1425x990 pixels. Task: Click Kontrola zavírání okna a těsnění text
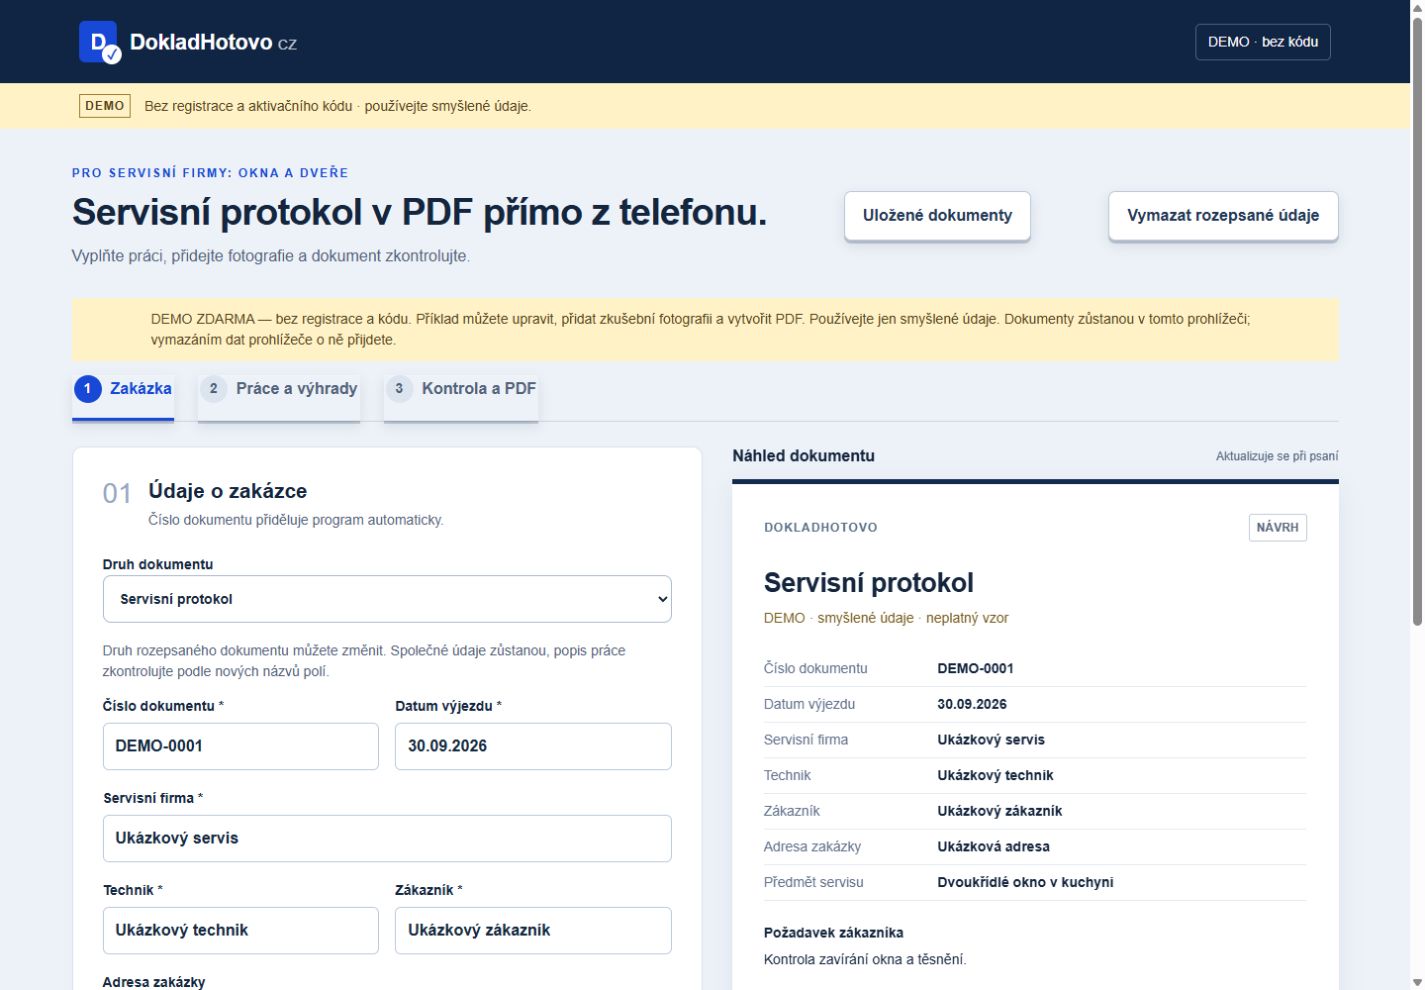(865, 960)
